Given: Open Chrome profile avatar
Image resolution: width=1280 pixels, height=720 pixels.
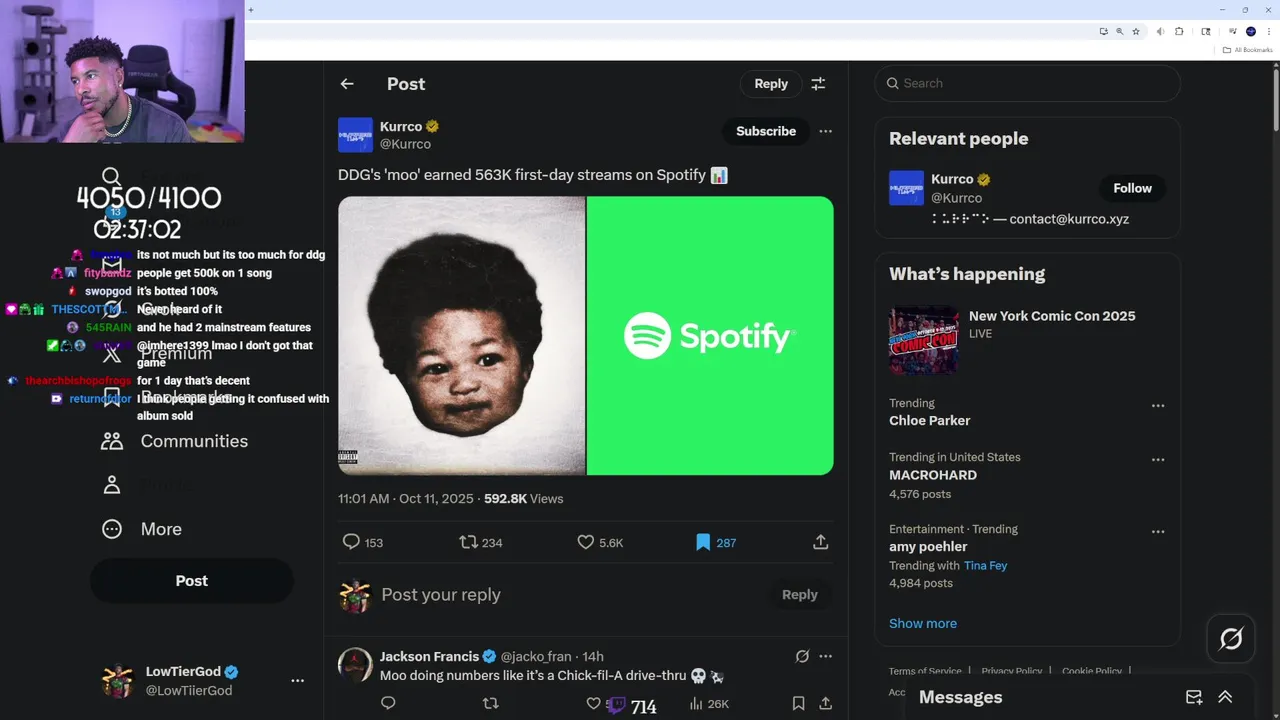Looking at the screenshot, I should click(1250, 32).
